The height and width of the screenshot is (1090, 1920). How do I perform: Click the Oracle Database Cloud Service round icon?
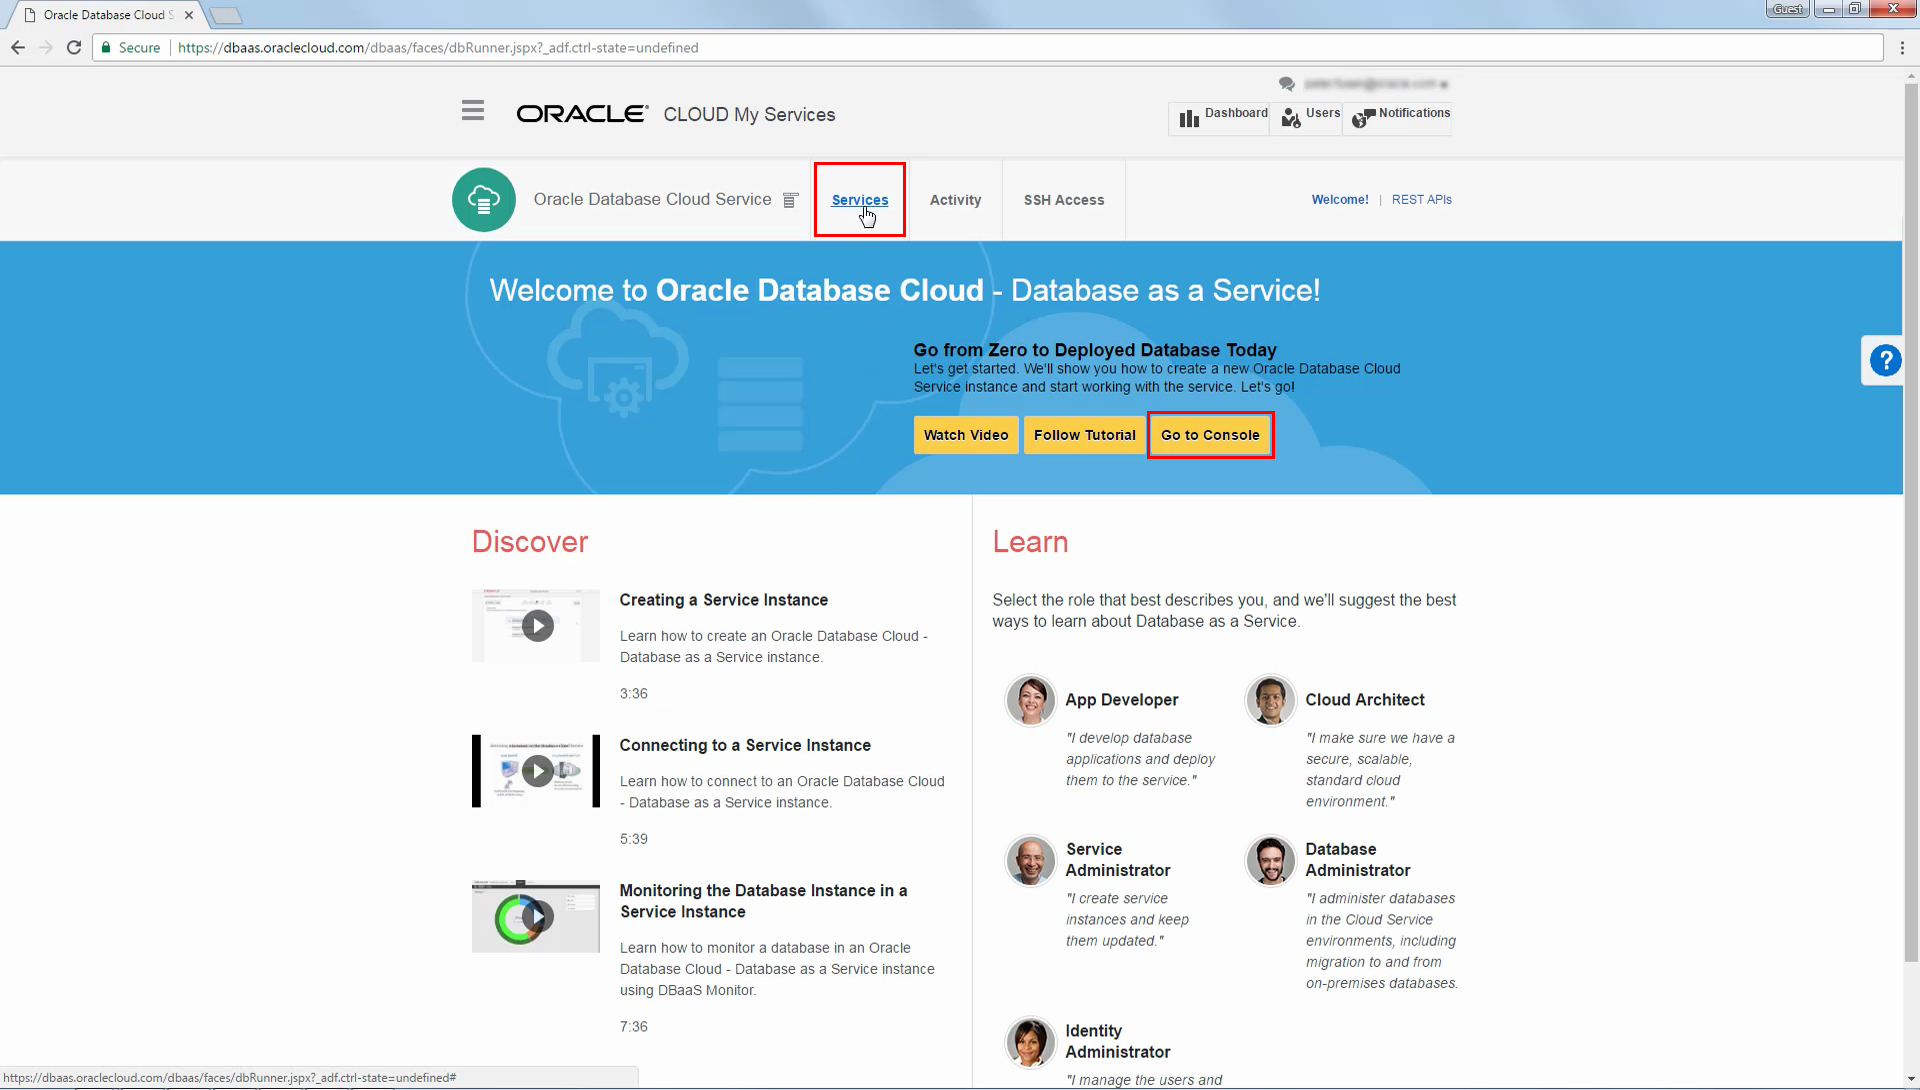(x=484, y=199)
